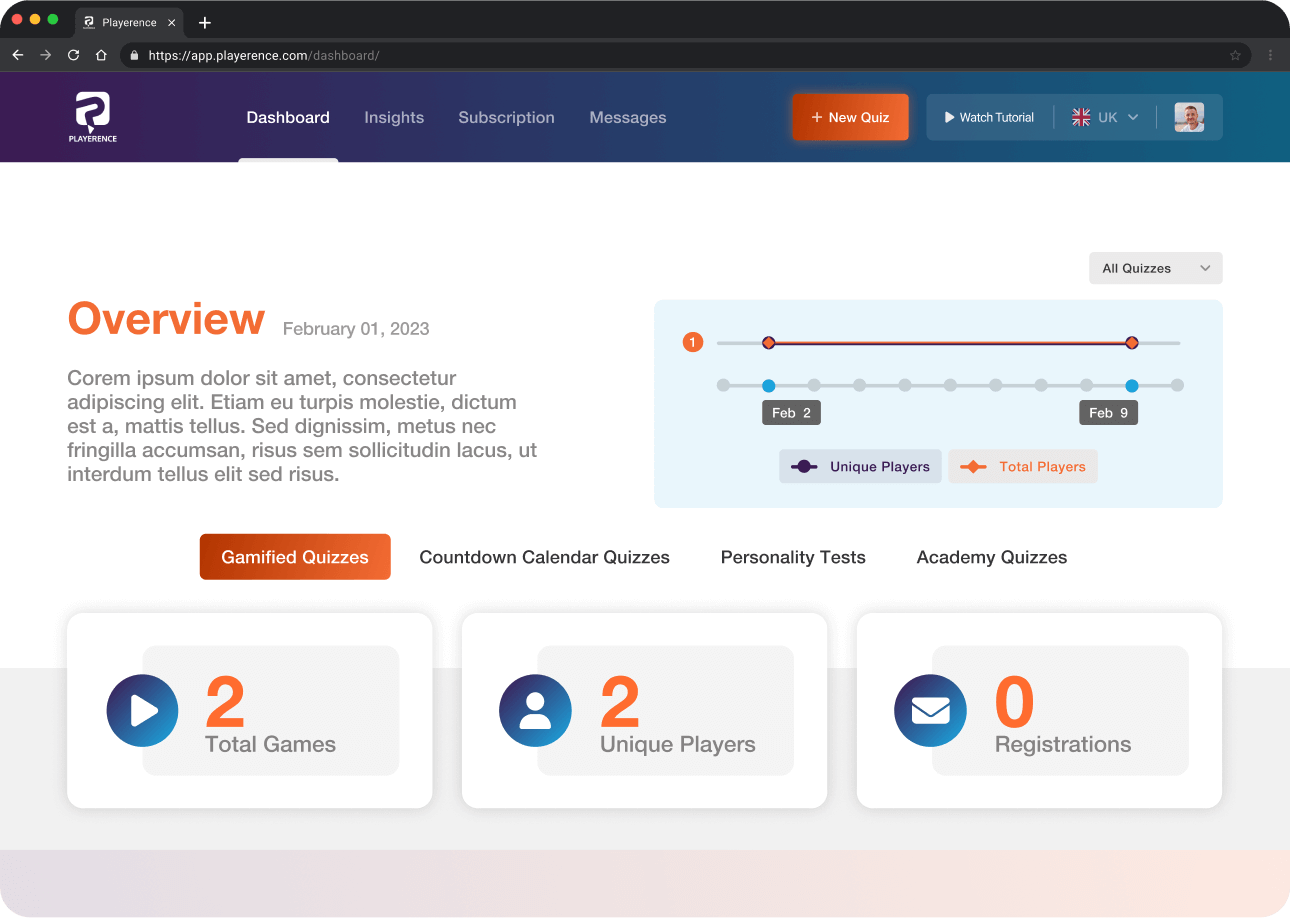Open the All Quizzes dropdown
1290x918 pixels.
click(x=1155, y=268)
